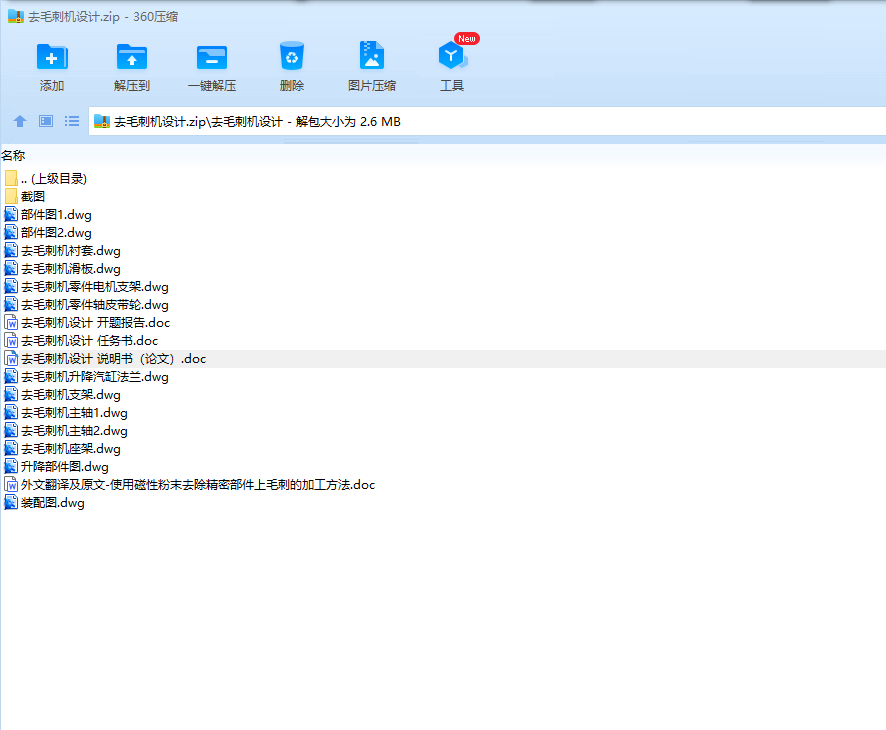This screenshot has width=886, height=730.
Task: Select file 去毛刺机滑板.dwg
Action: pos(71,269)
